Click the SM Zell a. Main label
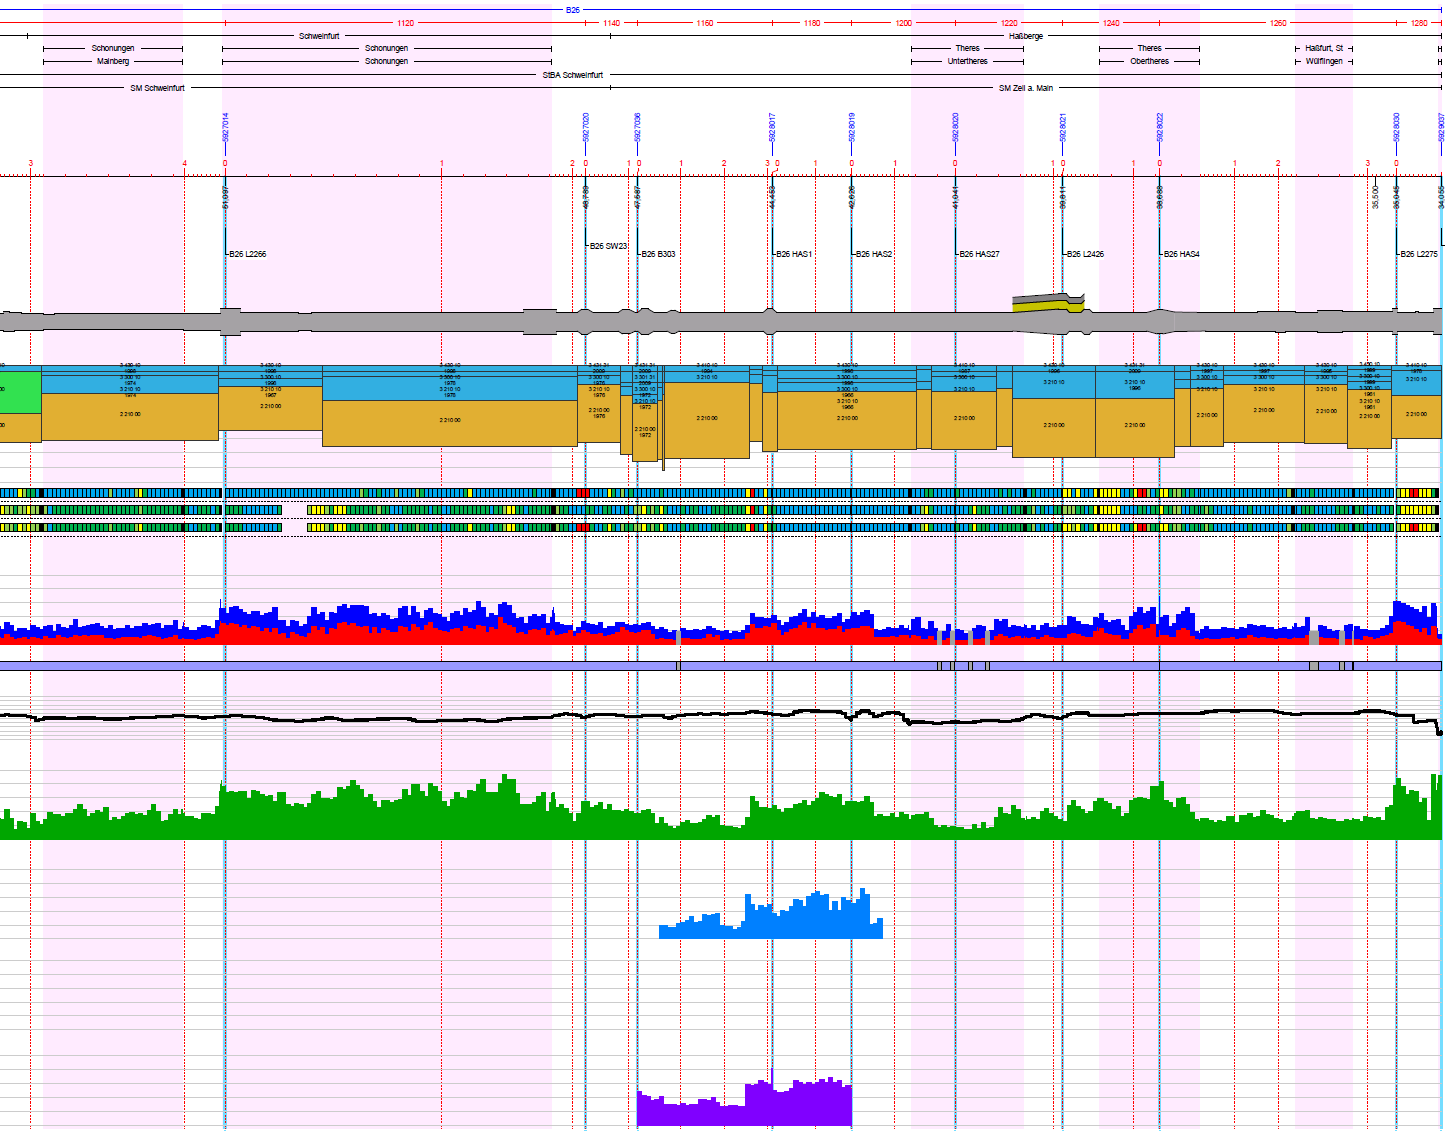 pyautogui.click(x=1026, y=88)
